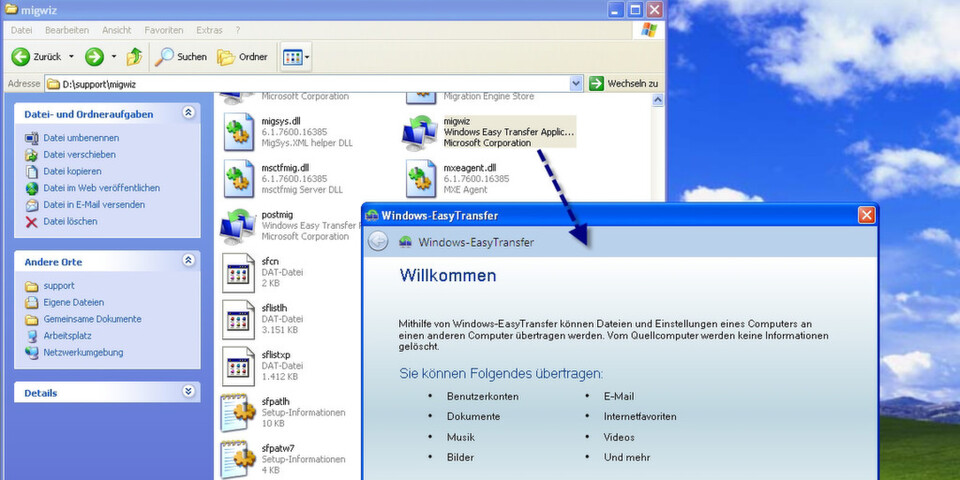Click the green forward arrow icon
The height and width of the screenshot is (480, 960).
pyautogui.click(x=94, y=57)
